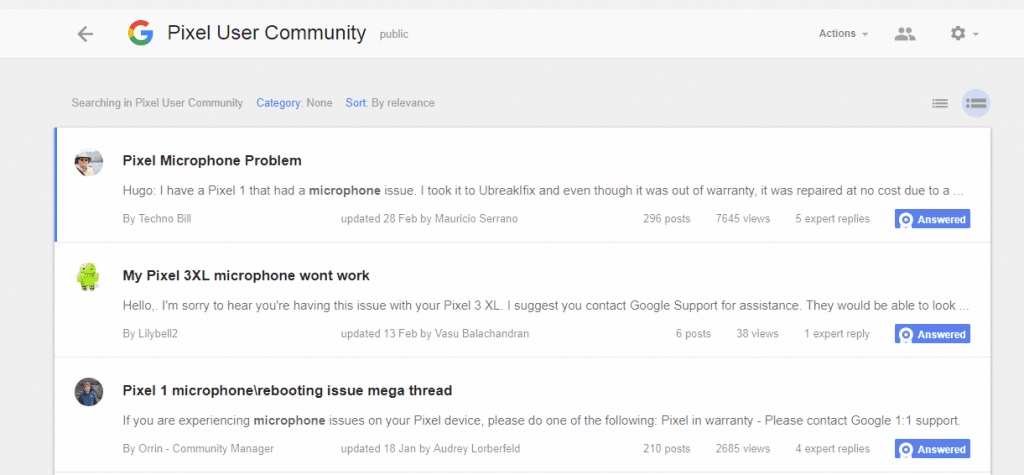Click author name Orrin - Community Manager
This screenshot has height=475, width=1024.
tap(198, 449)
